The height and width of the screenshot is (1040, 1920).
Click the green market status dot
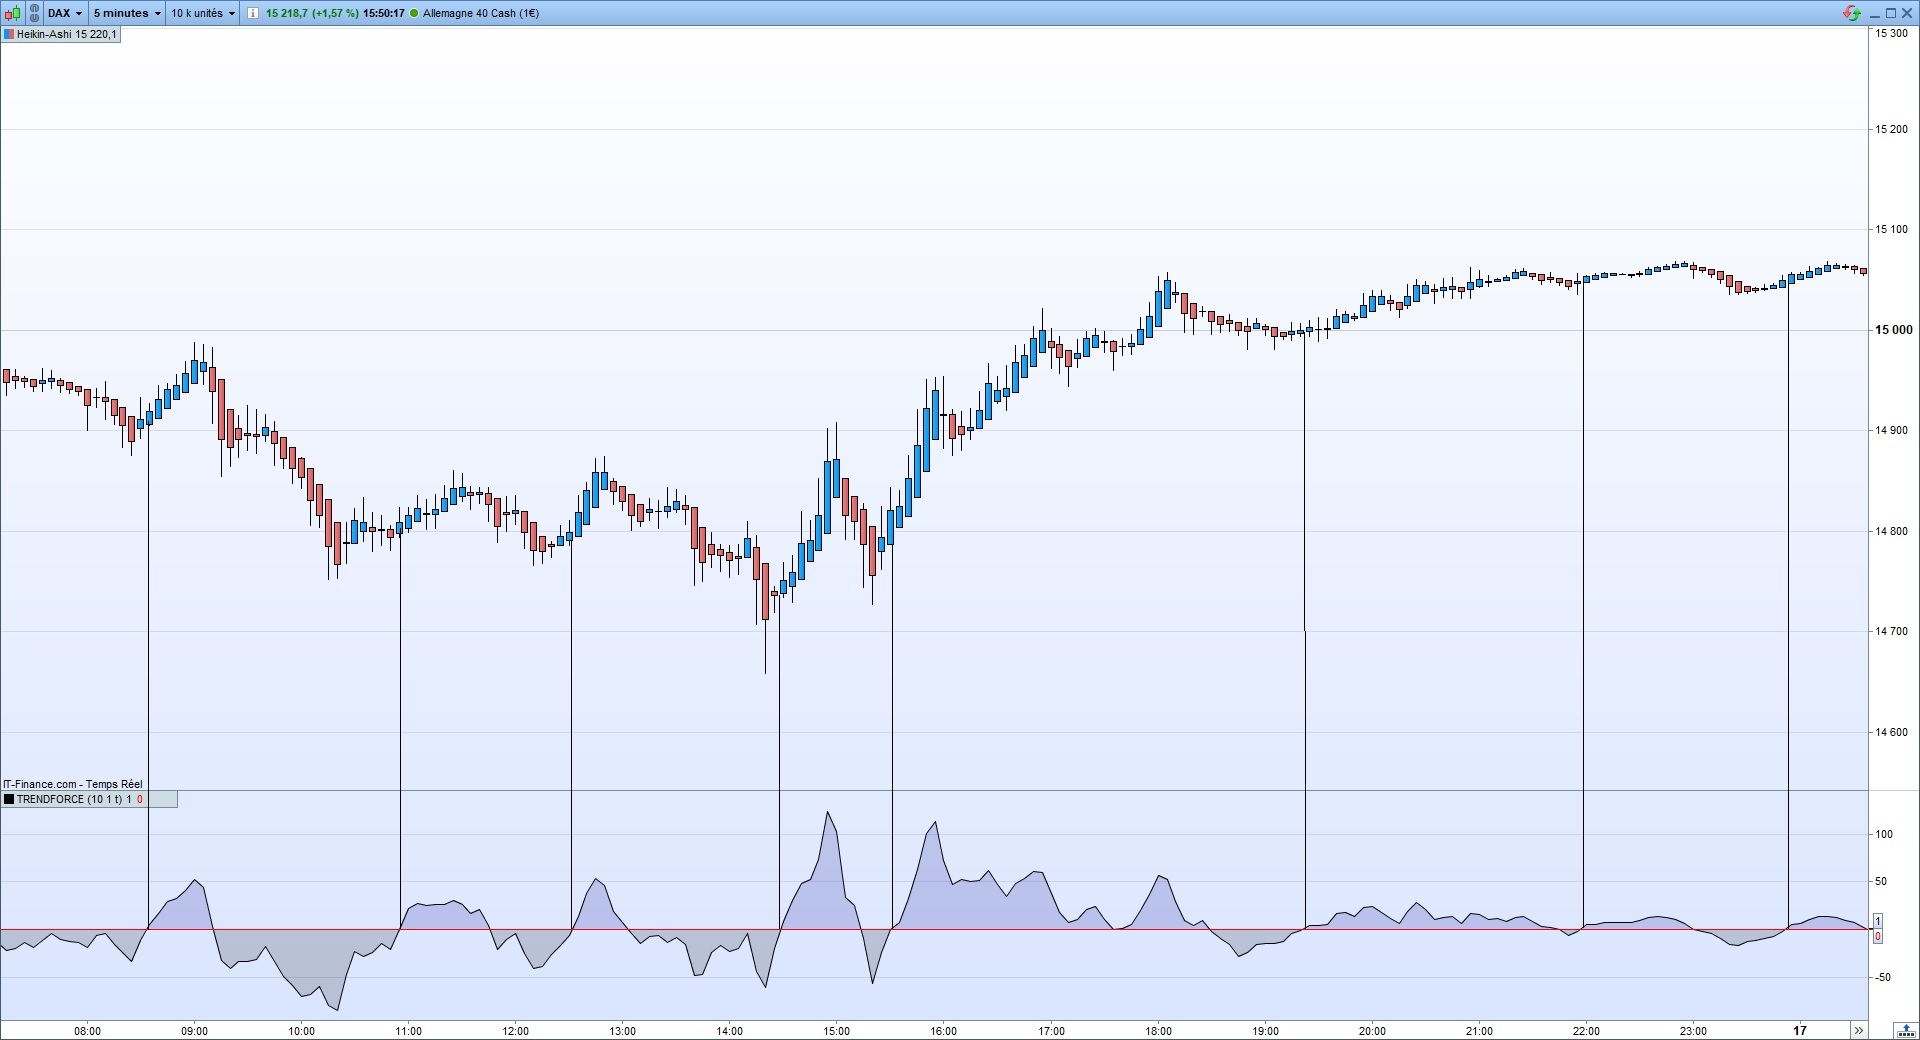point(415,13)
